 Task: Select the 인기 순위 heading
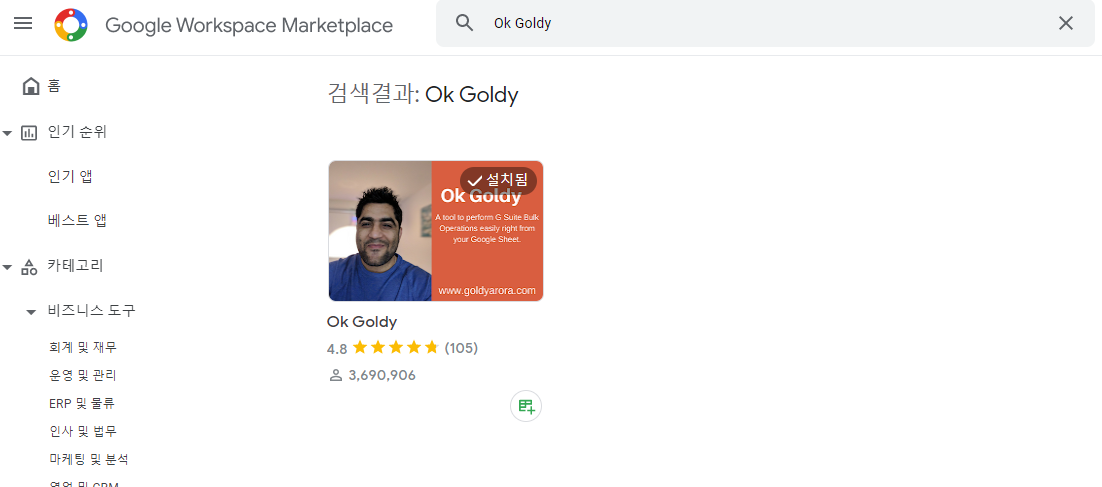(77, 132)
